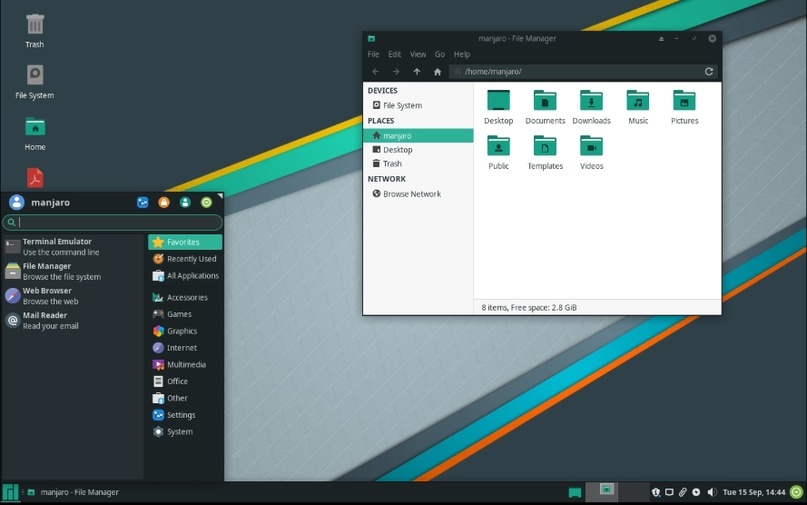
Task: Expand the All Applications list
Action: 192,276
